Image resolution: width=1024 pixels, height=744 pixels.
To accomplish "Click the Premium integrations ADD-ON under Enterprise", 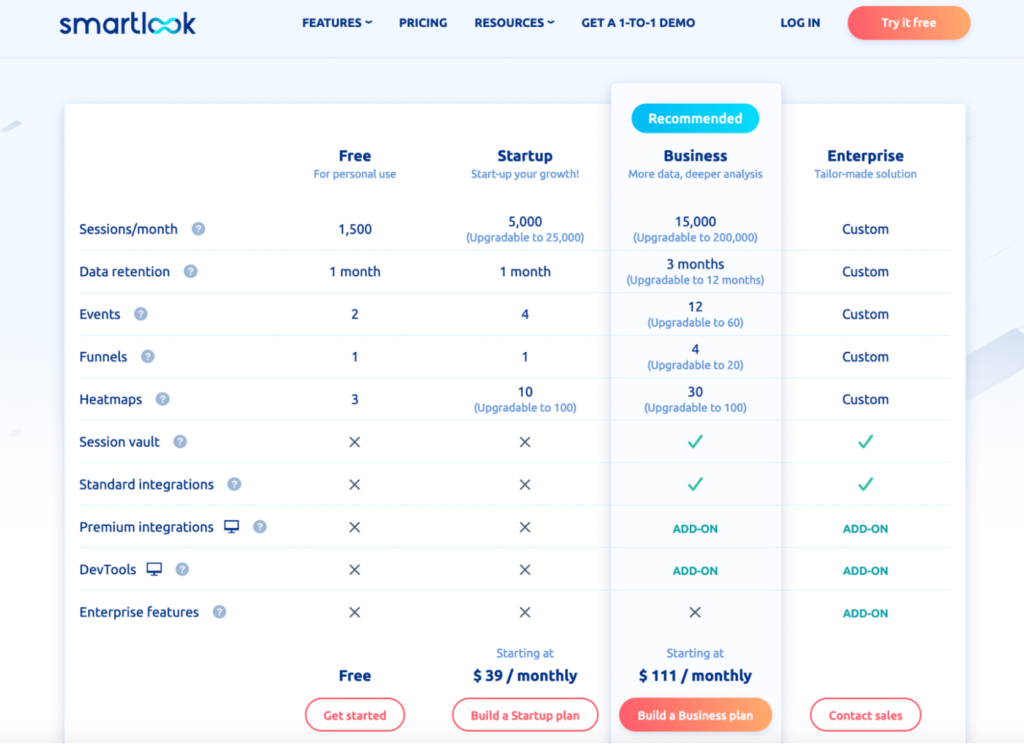I will [x=865, y=528].
